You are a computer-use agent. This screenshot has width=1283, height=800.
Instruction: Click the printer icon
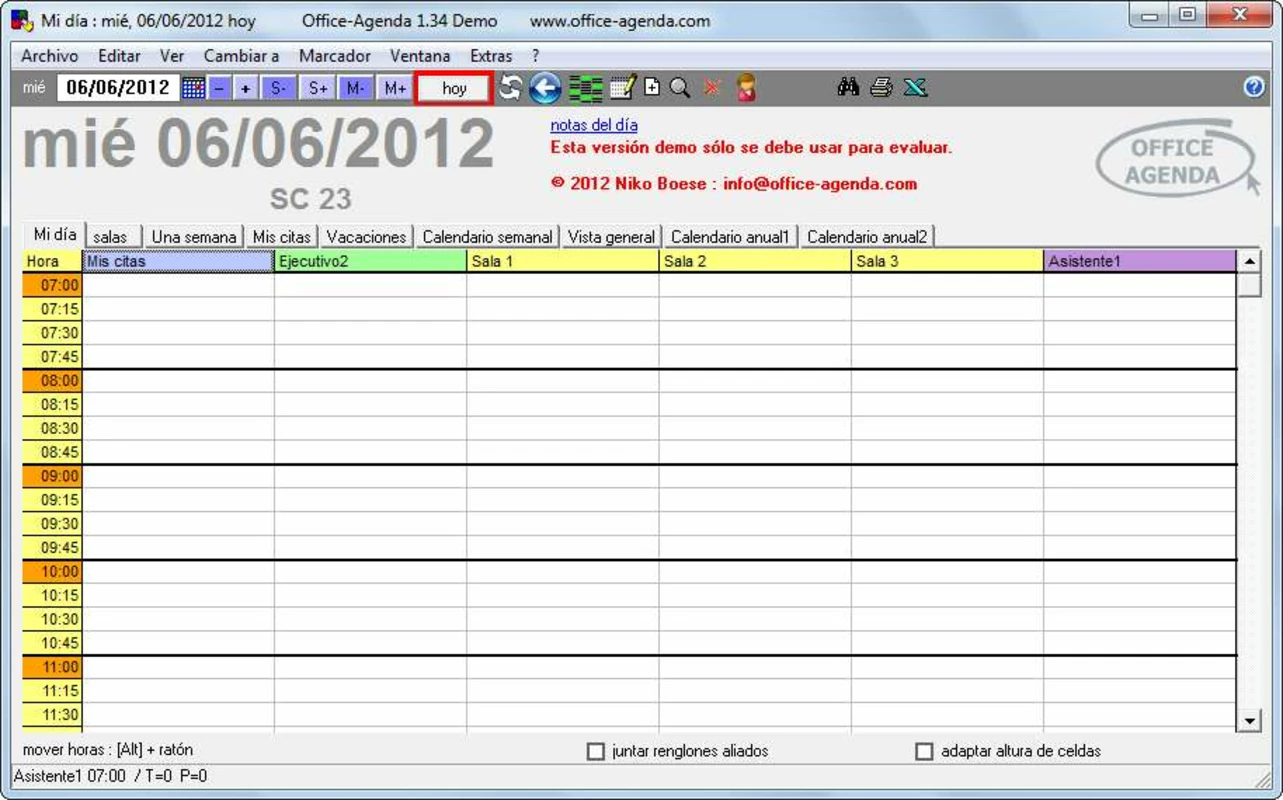(881, 88)
